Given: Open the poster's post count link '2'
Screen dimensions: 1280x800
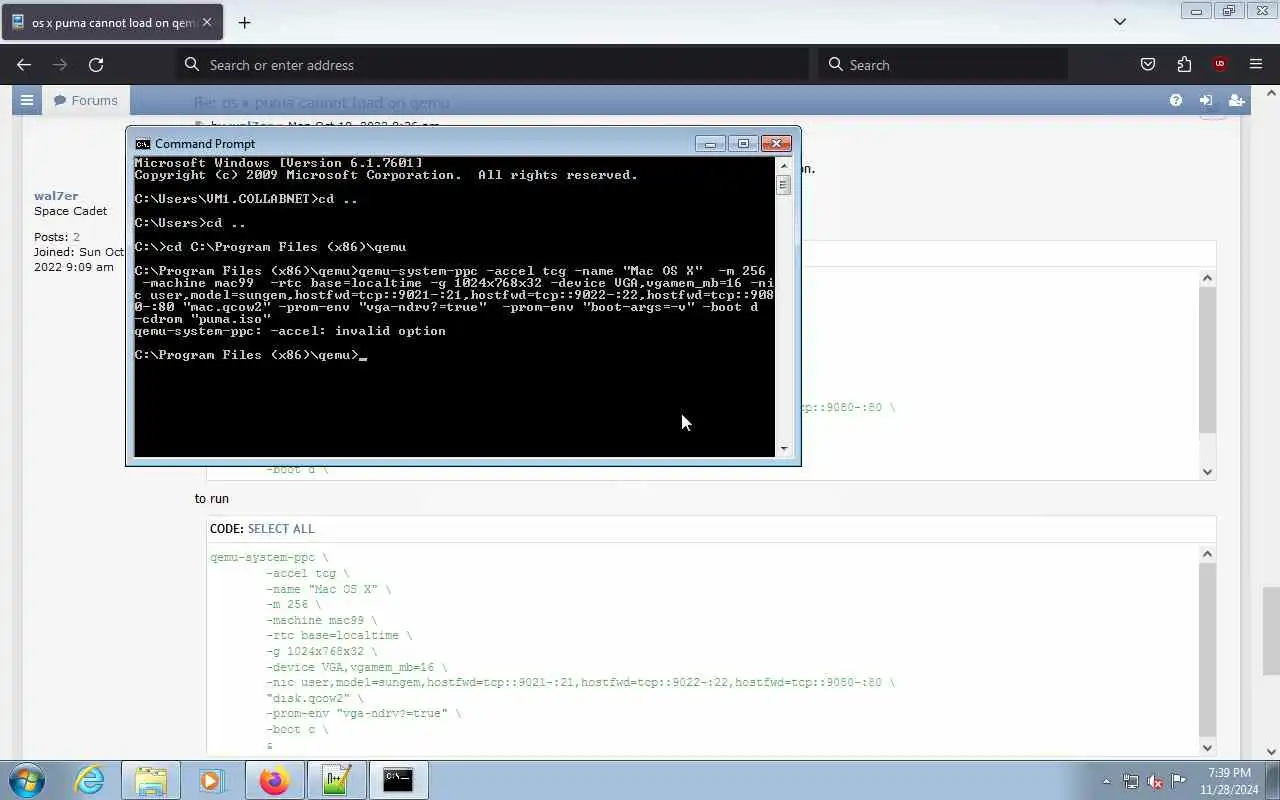Looking at the screenshot, I should (x=76, y=237).
